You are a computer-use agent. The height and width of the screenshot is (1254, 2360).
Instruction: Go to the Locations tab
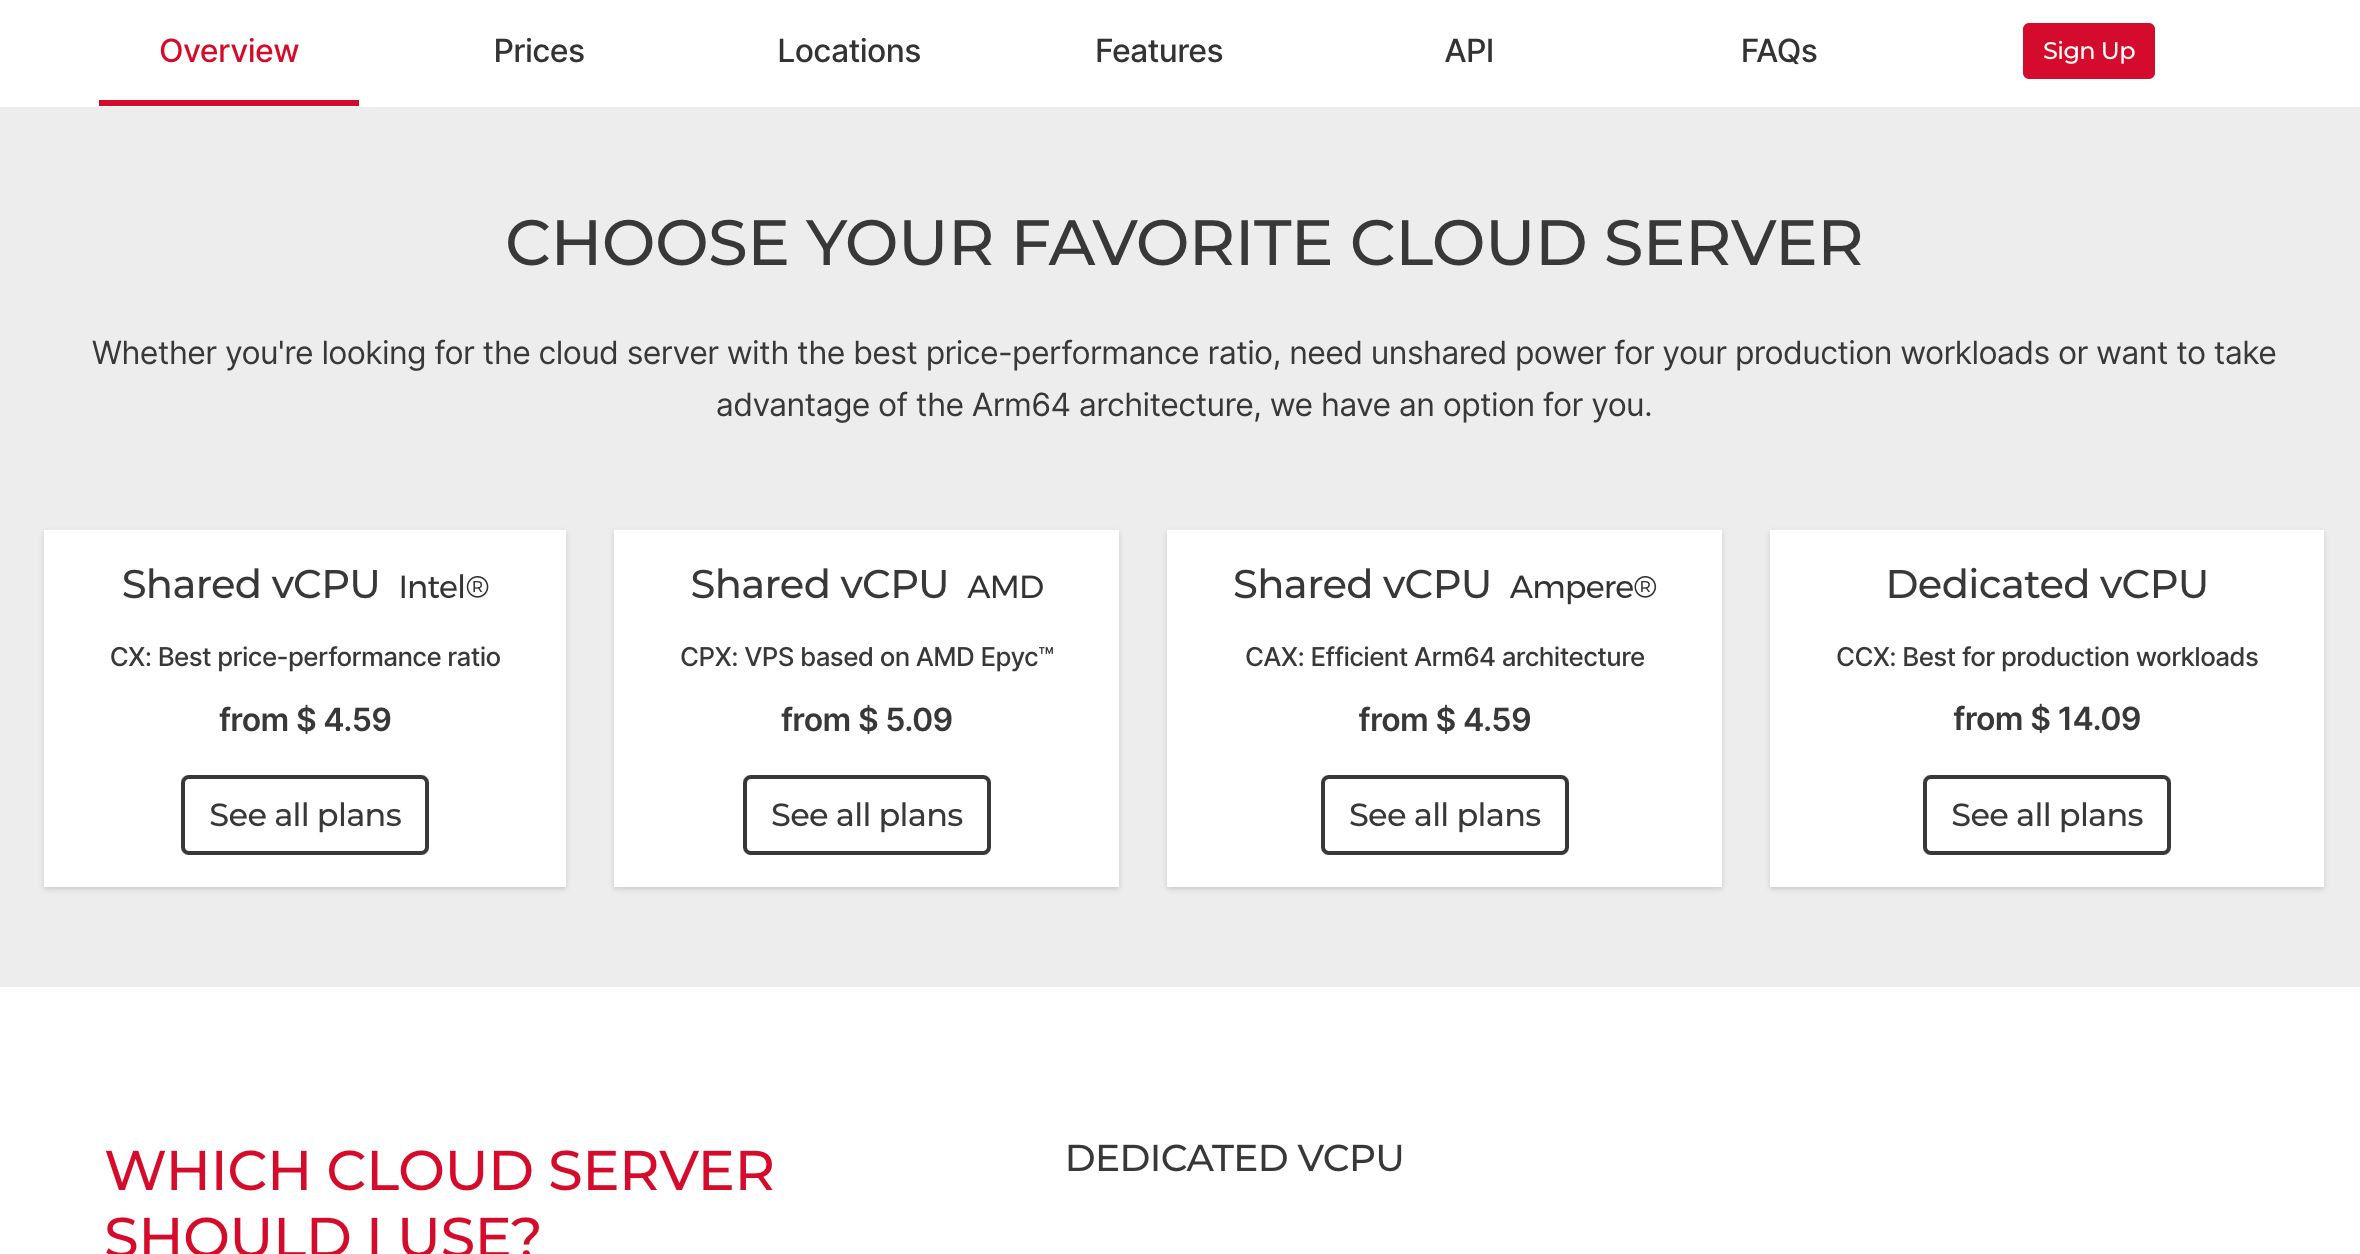point(848,51)
